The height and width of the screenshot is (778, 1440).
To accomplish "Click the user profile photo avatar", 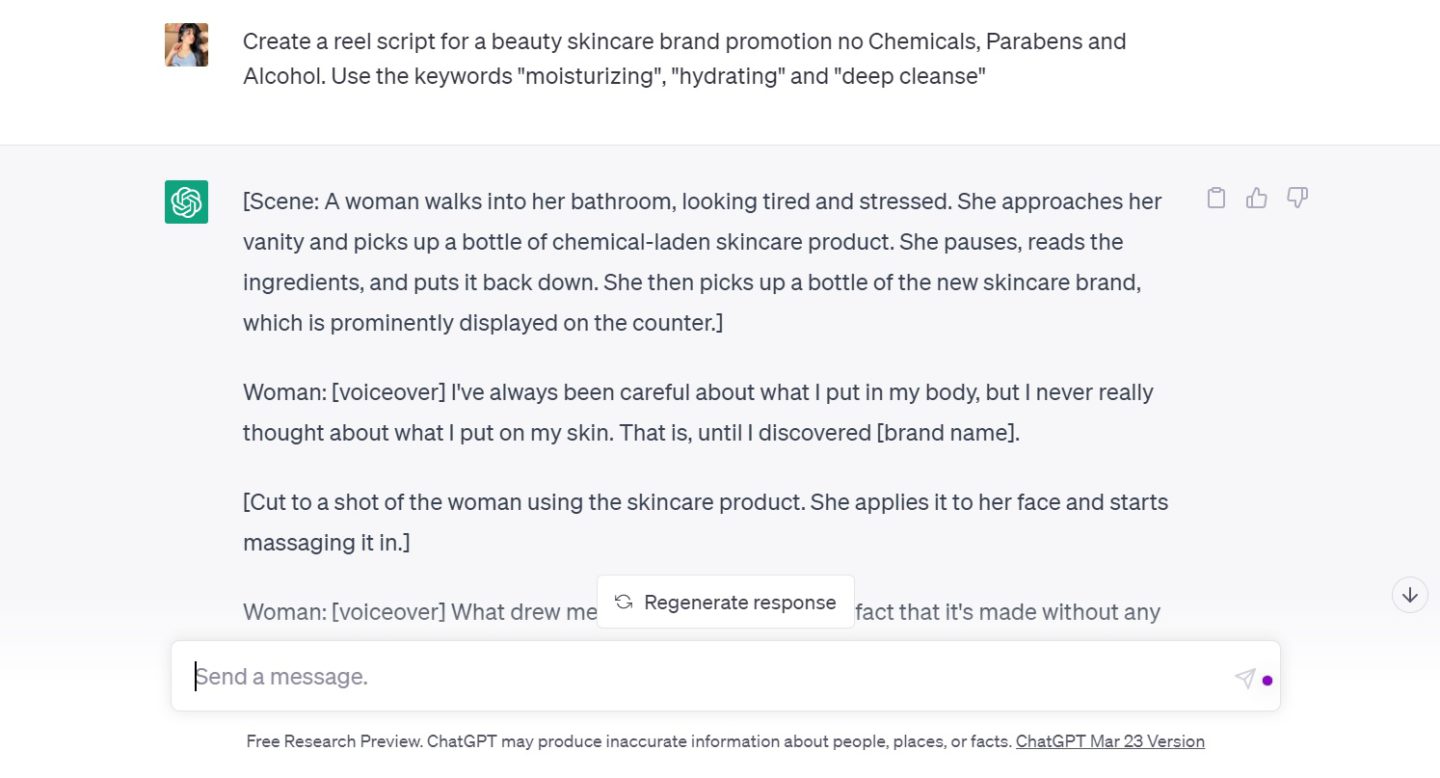I will [x=186, y=45].
